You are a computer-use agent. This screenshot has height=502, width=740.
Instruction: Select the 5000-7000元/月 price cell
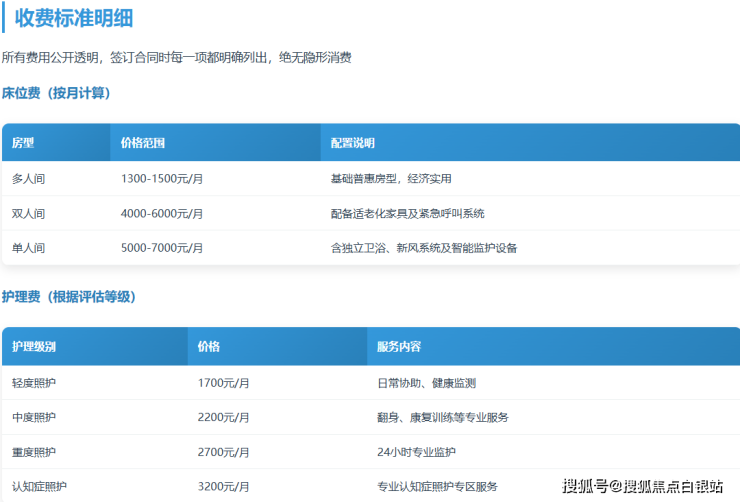click(x=162, y=247)
